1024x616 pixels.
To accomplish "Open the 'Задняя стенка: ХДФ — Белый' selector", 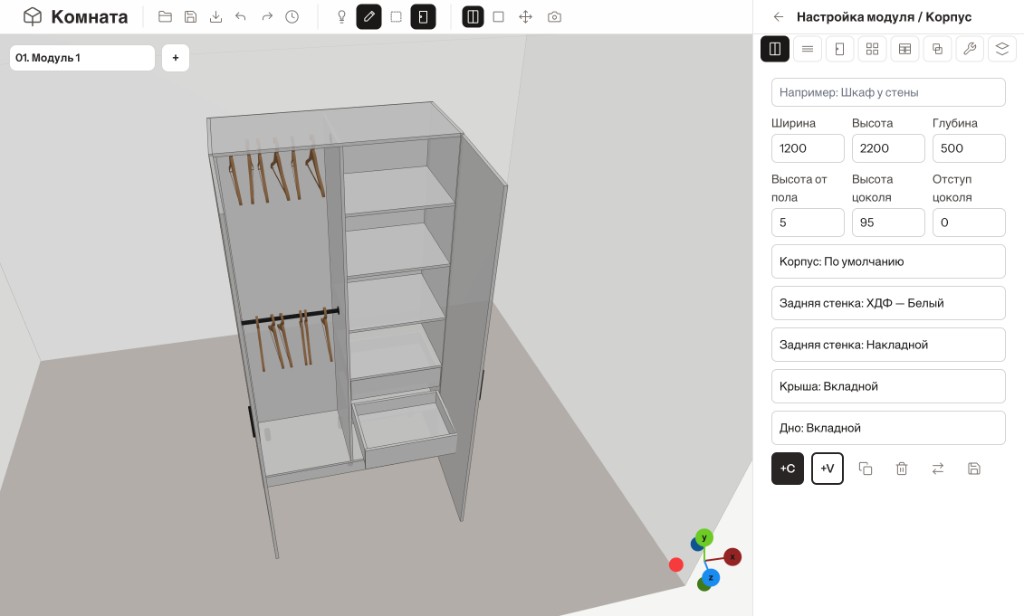I will coord(888,303).
